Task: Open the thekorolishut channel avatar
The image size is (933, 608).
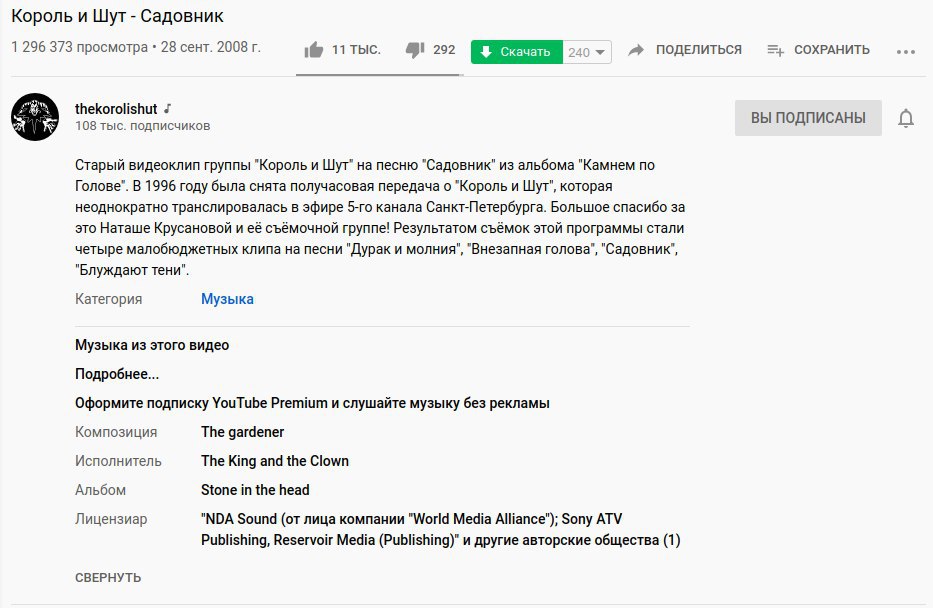Action: [x=35, y=117]
